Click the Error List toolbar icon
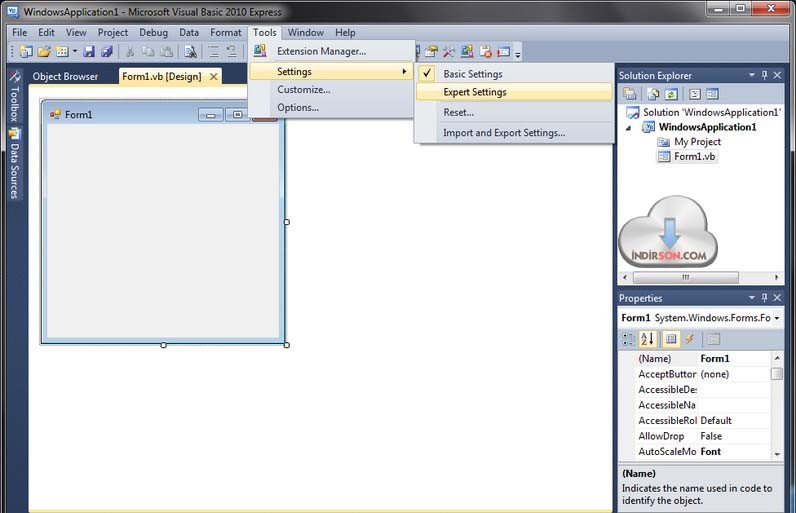Viewport: 796px width, 513px height. click(x=485, y=51)
